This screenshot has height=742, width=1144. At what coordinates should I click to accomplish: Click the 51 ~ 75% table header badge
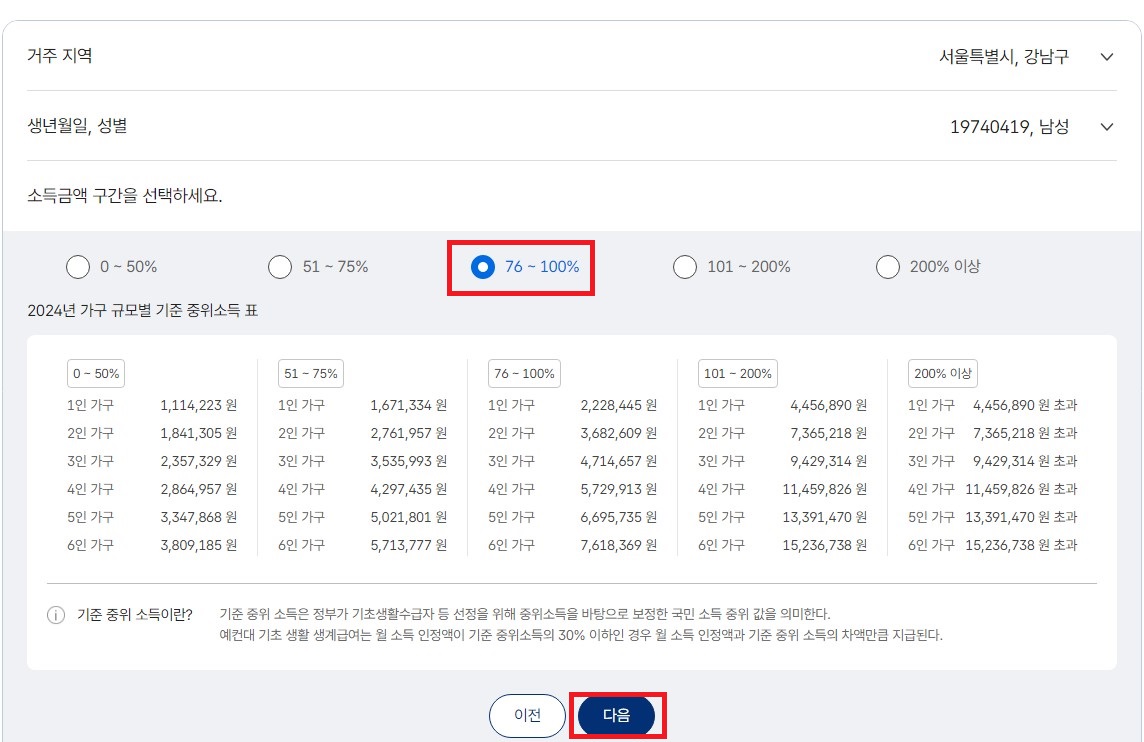coord(311,374)
